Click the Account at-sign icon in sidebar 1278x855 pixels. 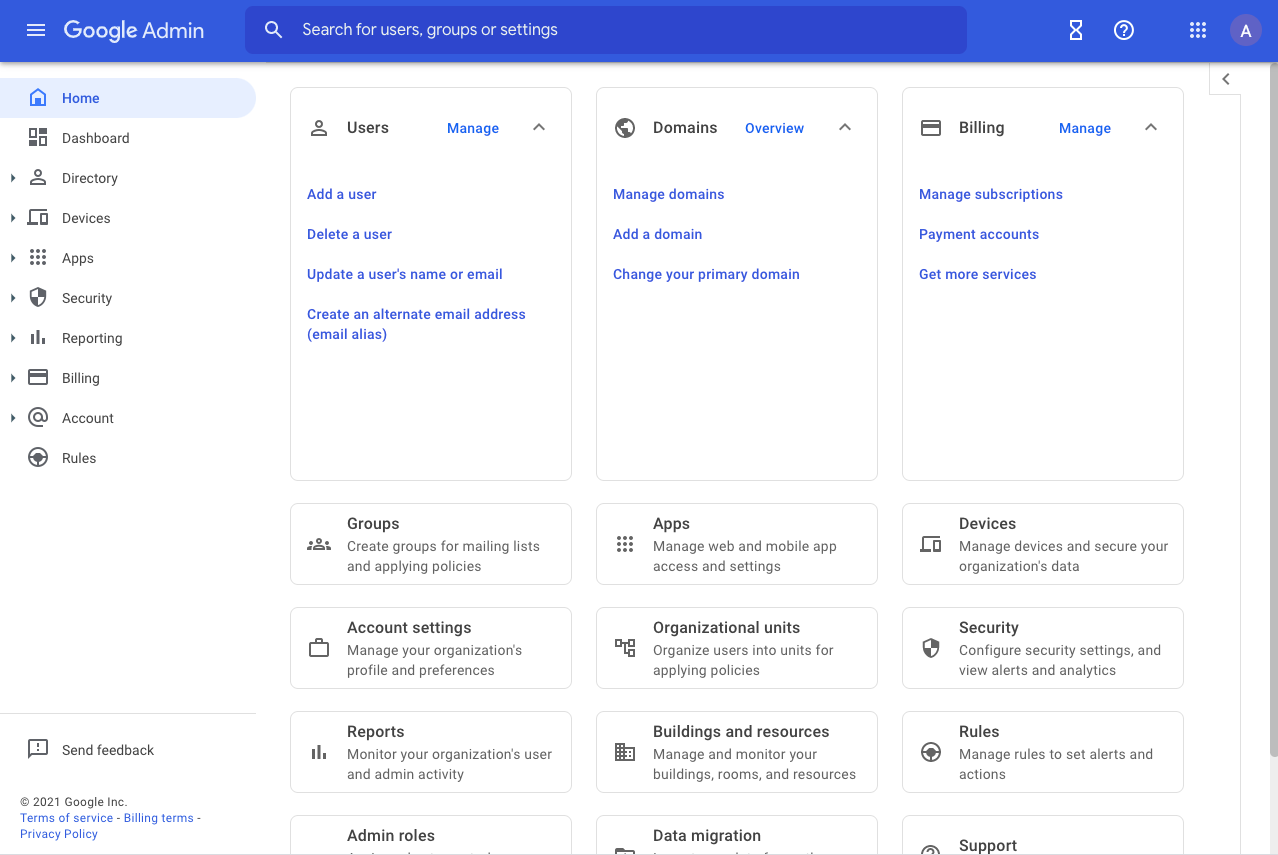coord(38,418)
